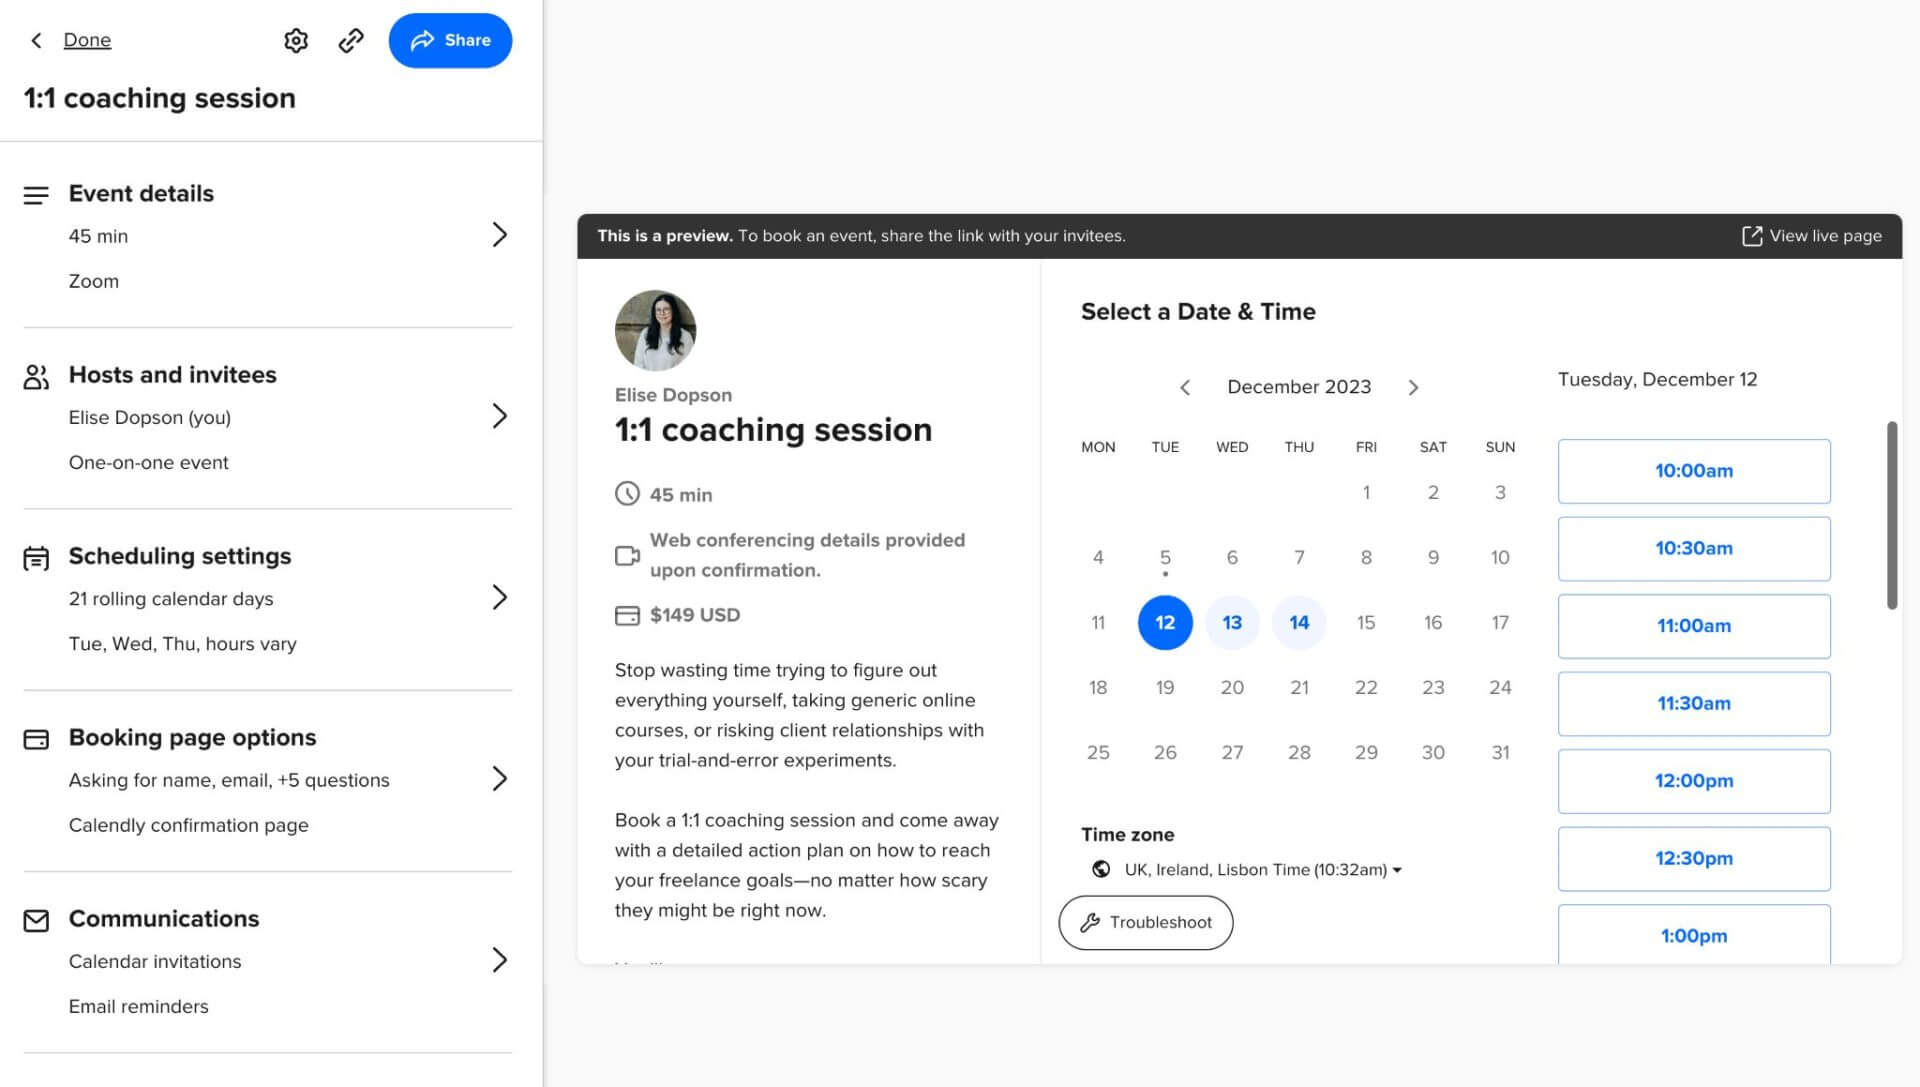The width and height of the screenshot is (1920, 1087).
Task: Select the 11:00am time slot
Action: point(1695,627)
